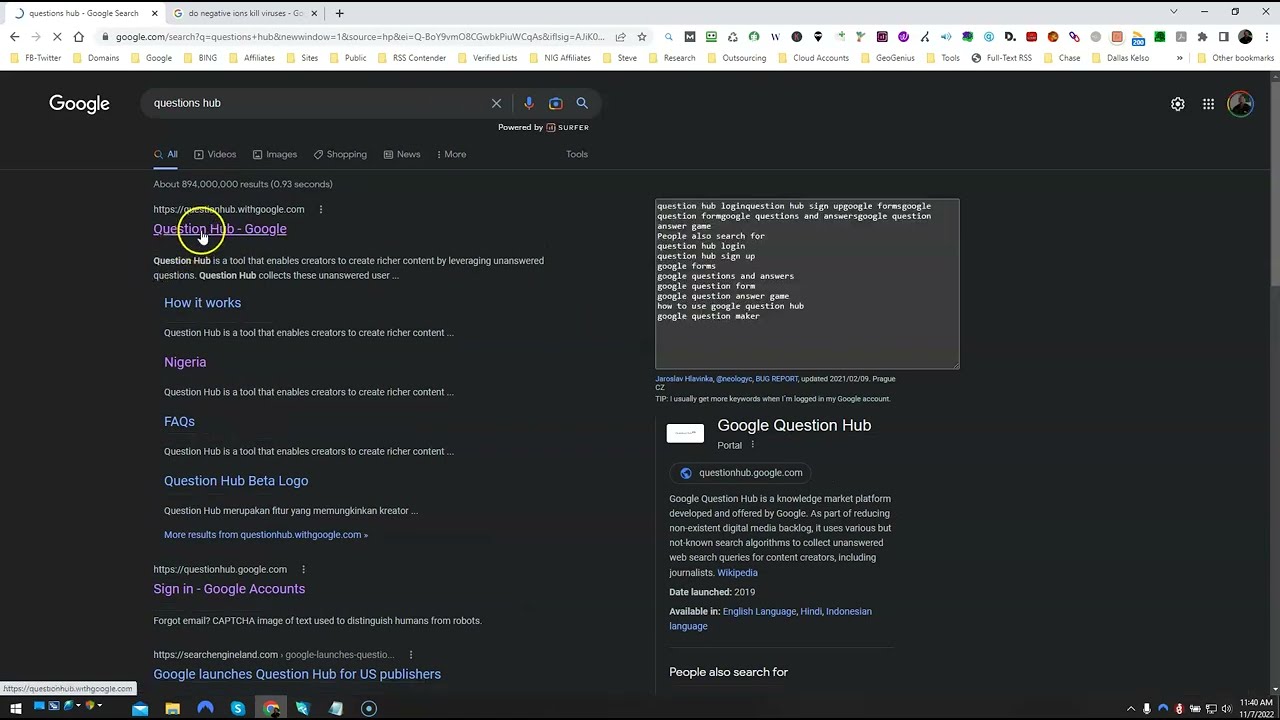Open options for the Sign in result
Viewport: 1280px width, 720px height.
click(303, 569)
